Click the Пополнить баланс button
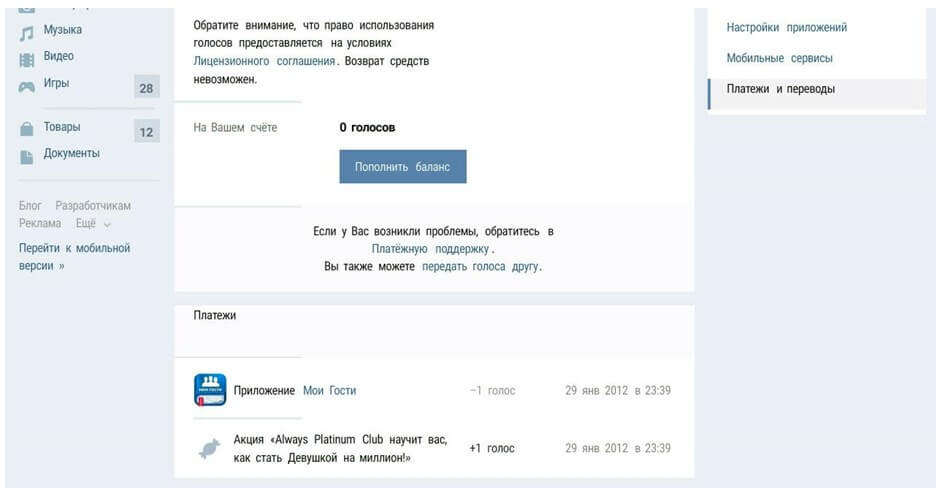936x488 pixels. 403,166
